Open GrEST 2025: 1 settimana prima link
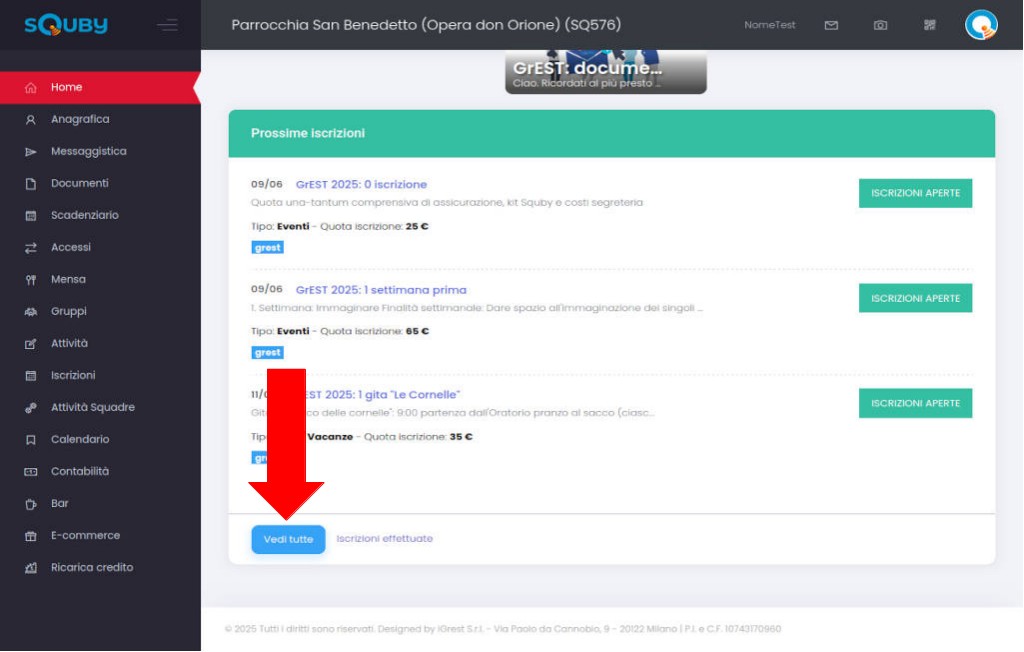This screenshot has width=1024, height=652. (381, 290)
